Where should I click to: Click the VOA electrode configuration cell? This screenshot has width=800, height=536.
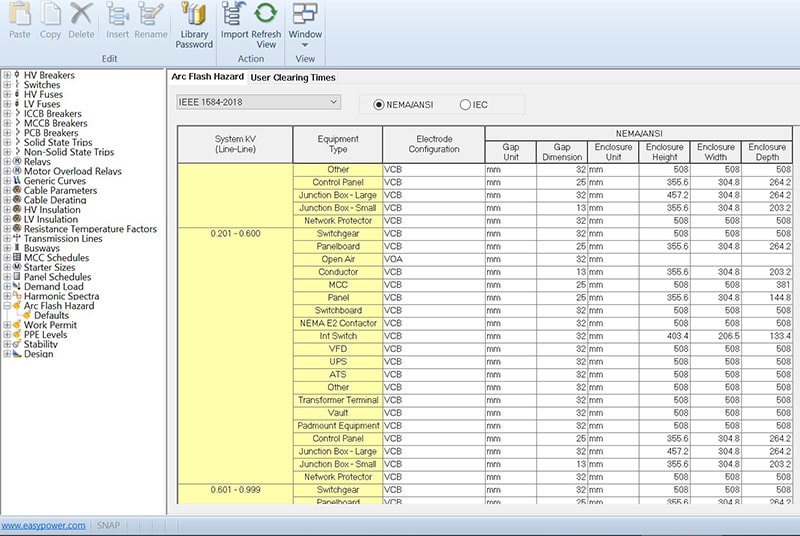[434, 259]
